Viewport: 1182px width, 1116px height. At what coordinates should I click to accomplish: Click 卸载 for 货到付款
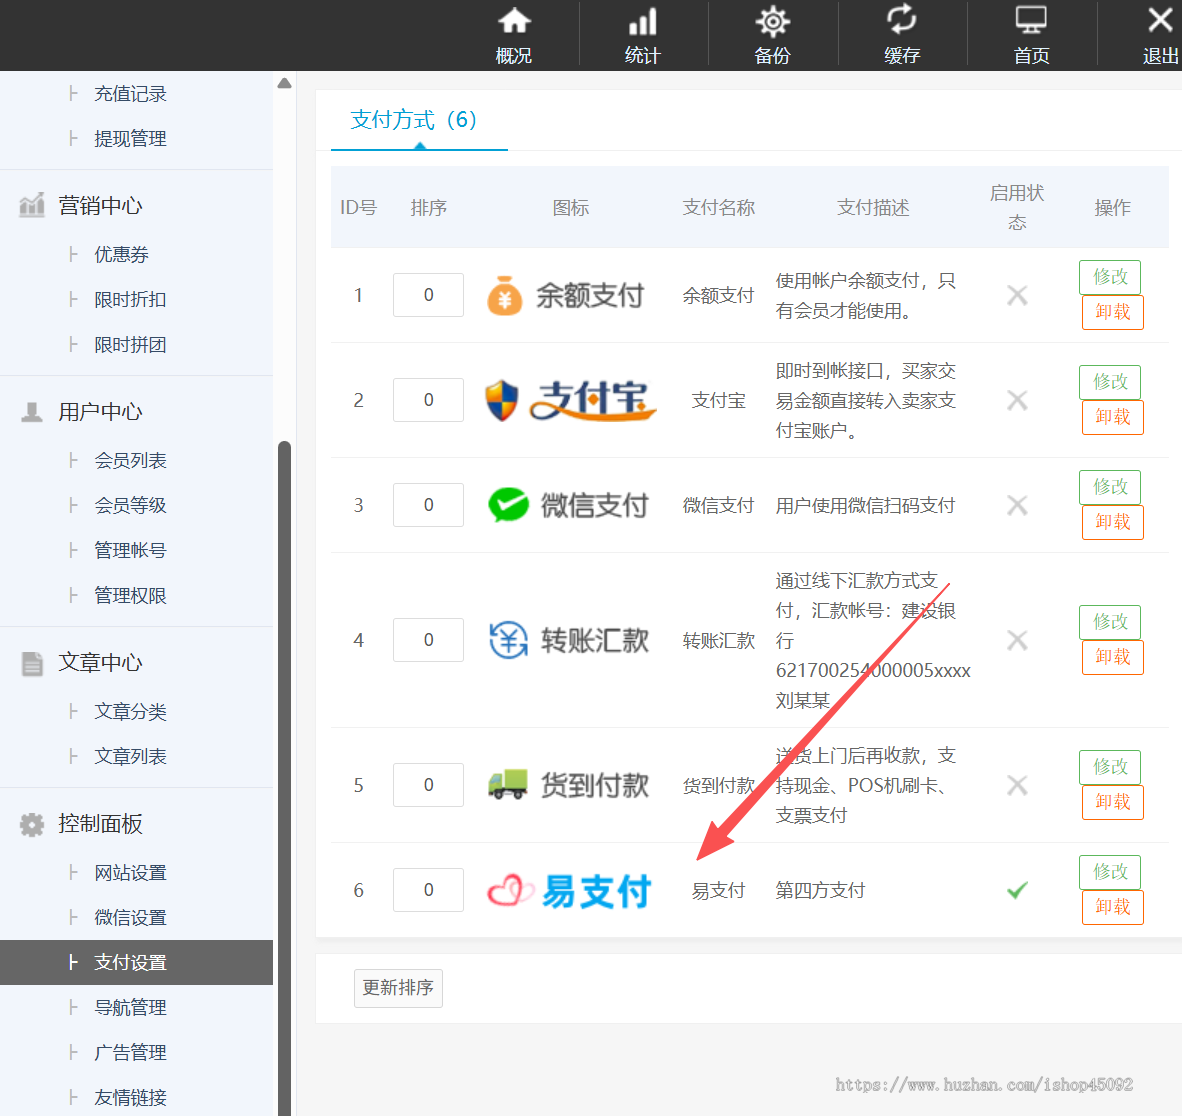pyautogui.click(x=1113, y=802)
